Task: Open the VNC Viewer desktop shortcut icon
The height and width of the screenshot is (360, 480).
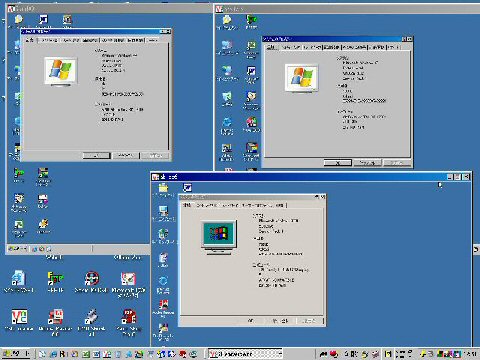Action: 19,317
